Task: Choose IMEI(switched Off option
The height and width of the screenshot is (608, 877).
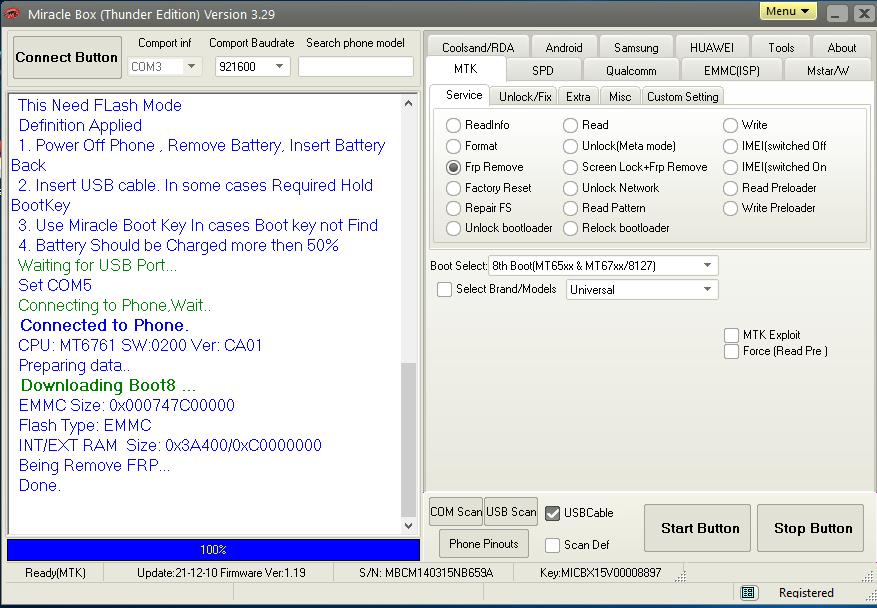Action: point(730,147)
